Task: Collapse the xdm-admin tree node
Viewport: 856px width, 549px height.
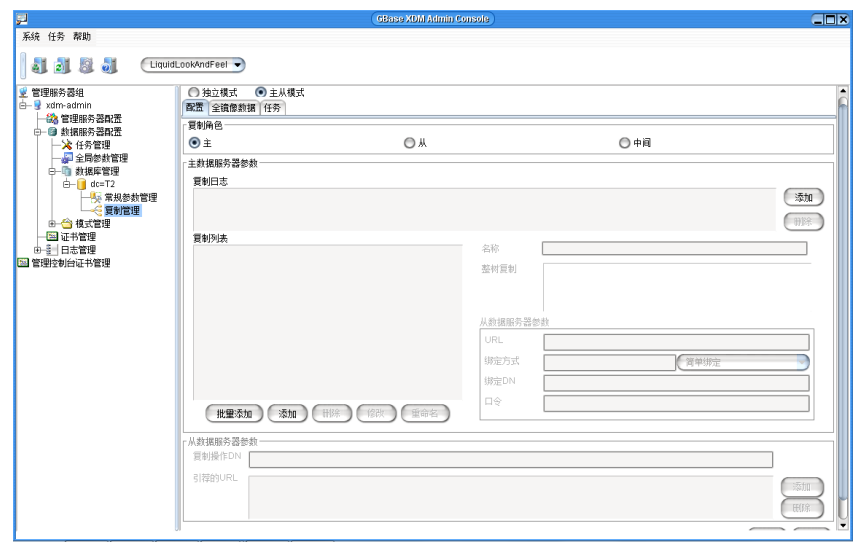Action: 23,105
